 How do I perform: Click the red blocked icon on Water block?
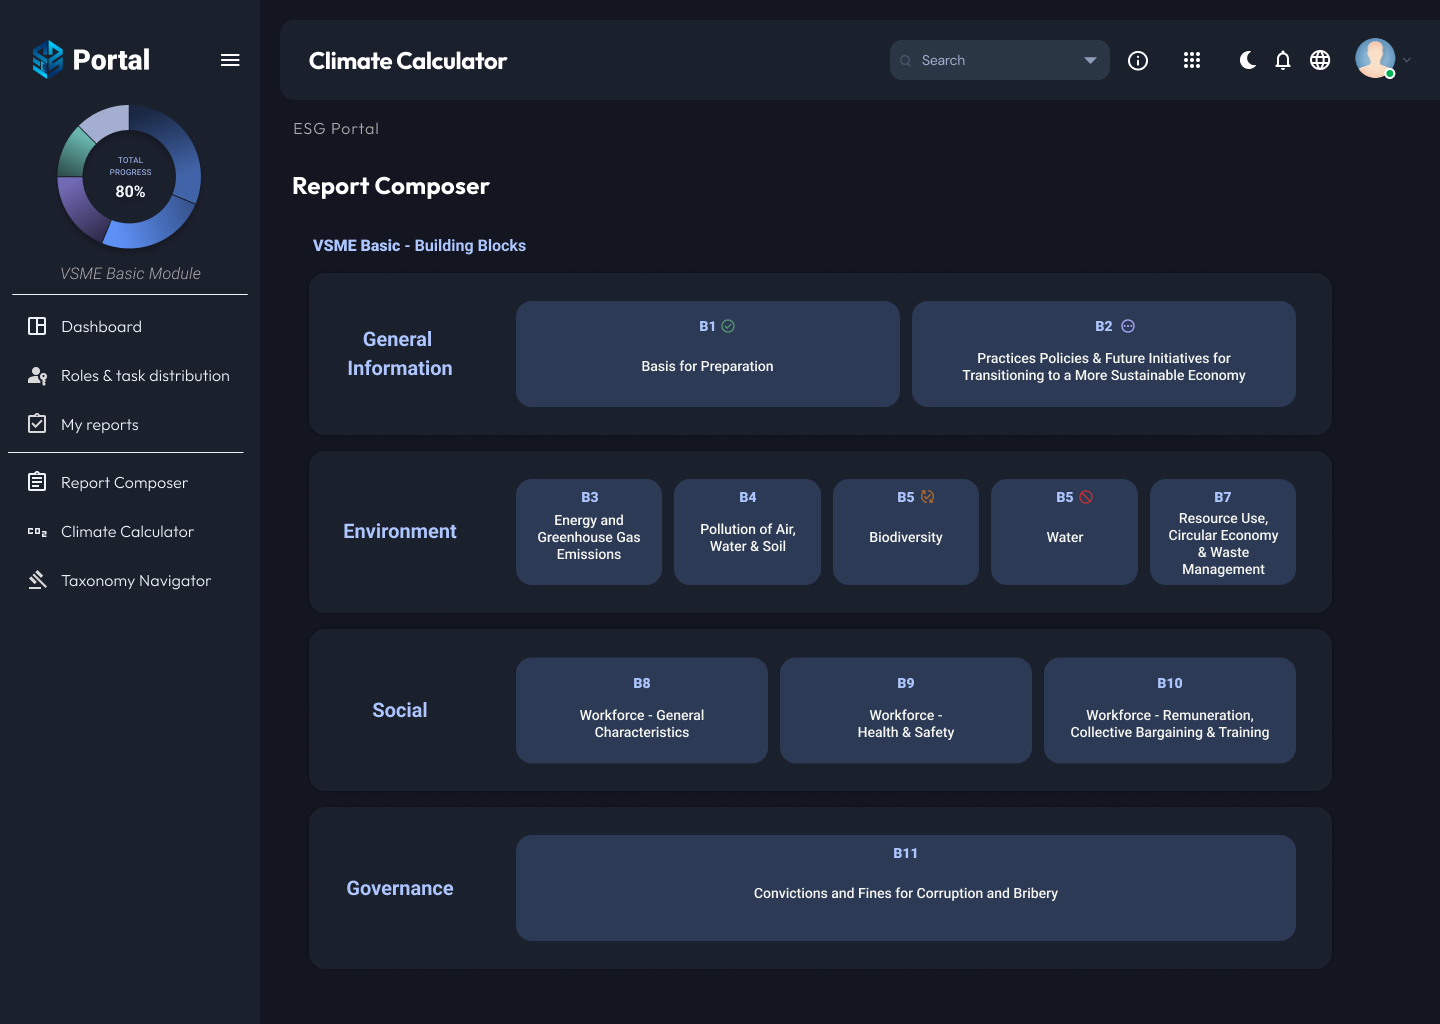coord(1086,497)
